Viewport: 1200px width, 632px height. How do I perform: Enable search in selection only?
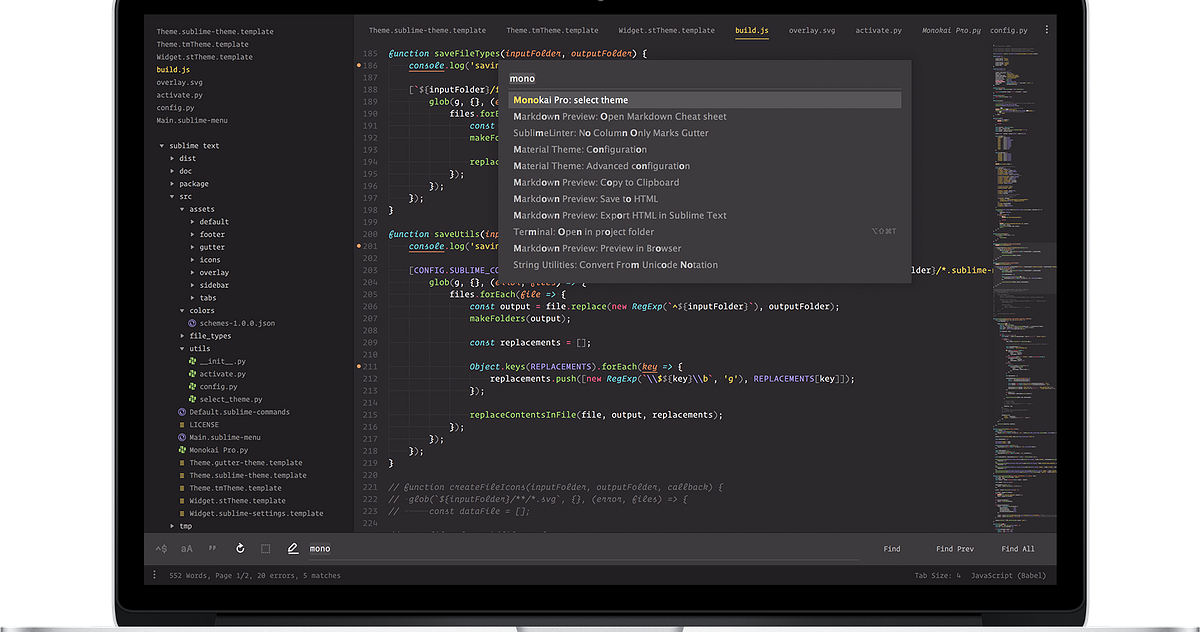pyautogui.click(x=265, y=548)
